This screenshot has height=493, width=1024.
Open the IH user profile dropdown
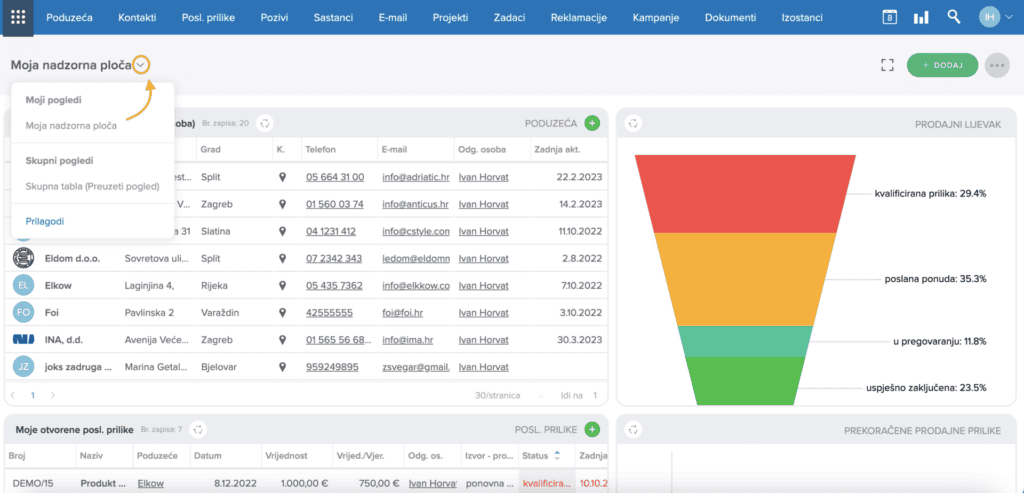[x=996, y=18]
